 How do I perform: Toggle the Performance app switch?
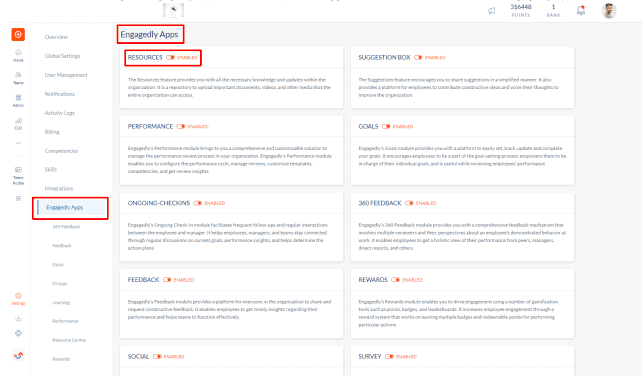[181, 126]
